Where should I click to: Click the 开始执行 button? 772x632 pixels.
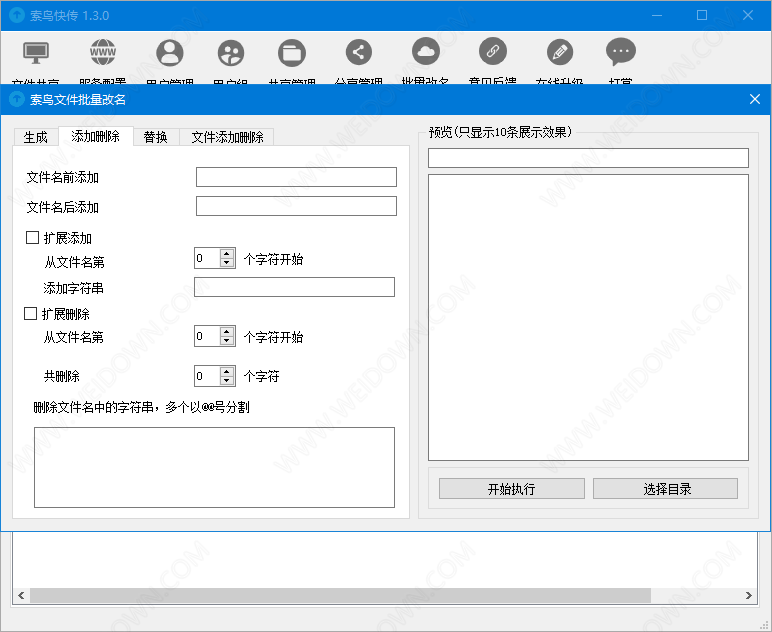512,489
